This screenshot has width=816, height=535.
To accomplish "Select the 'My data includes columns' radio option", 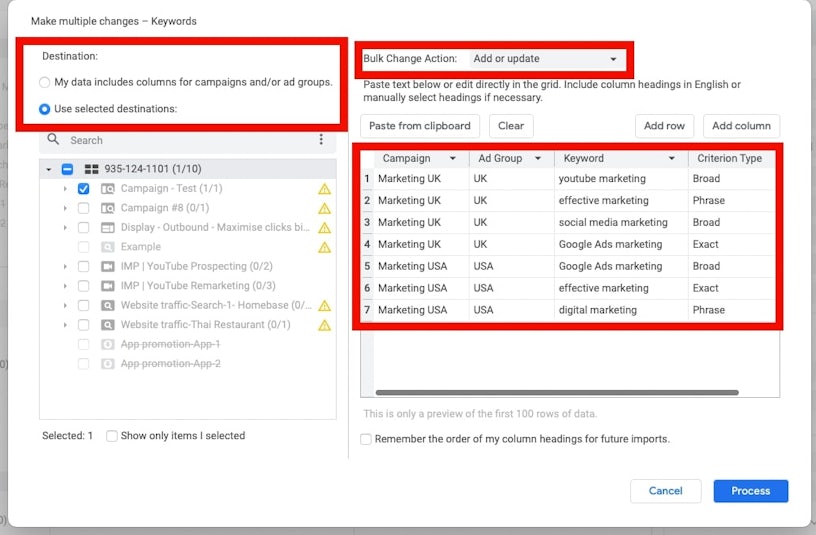I will [44, 82].
